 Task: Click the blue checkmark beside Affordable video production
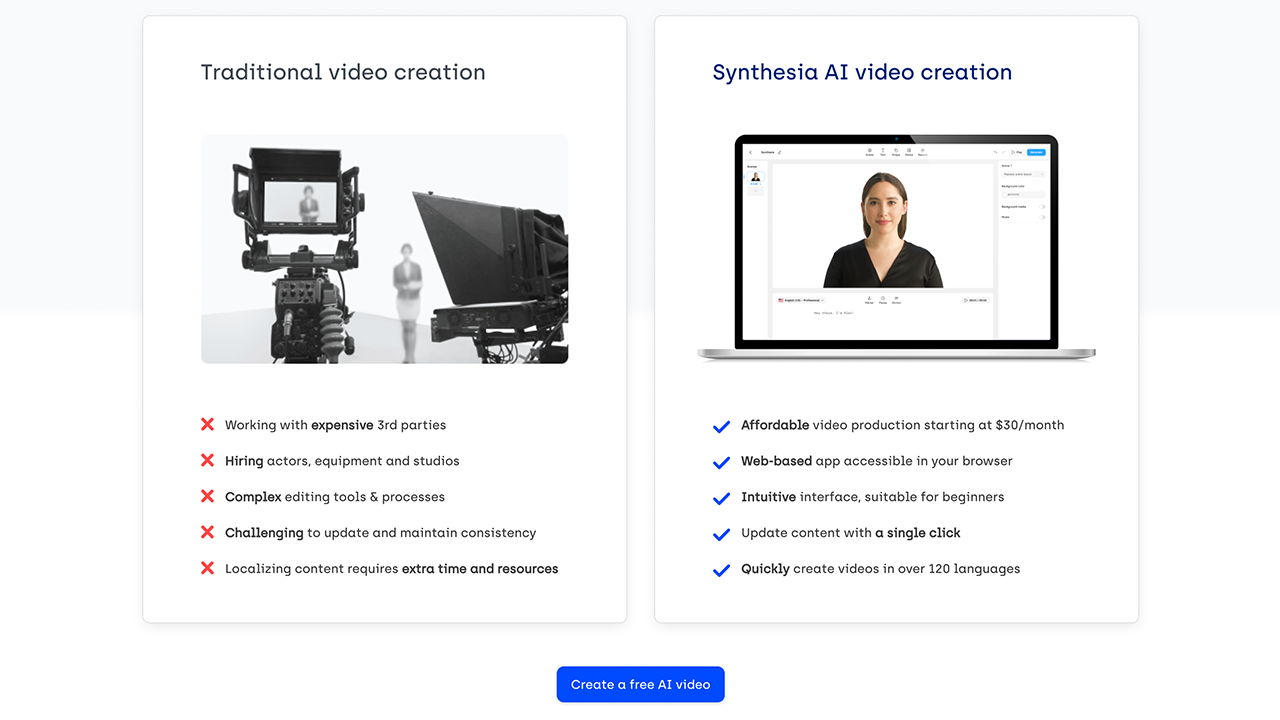[x=721, y=427]
